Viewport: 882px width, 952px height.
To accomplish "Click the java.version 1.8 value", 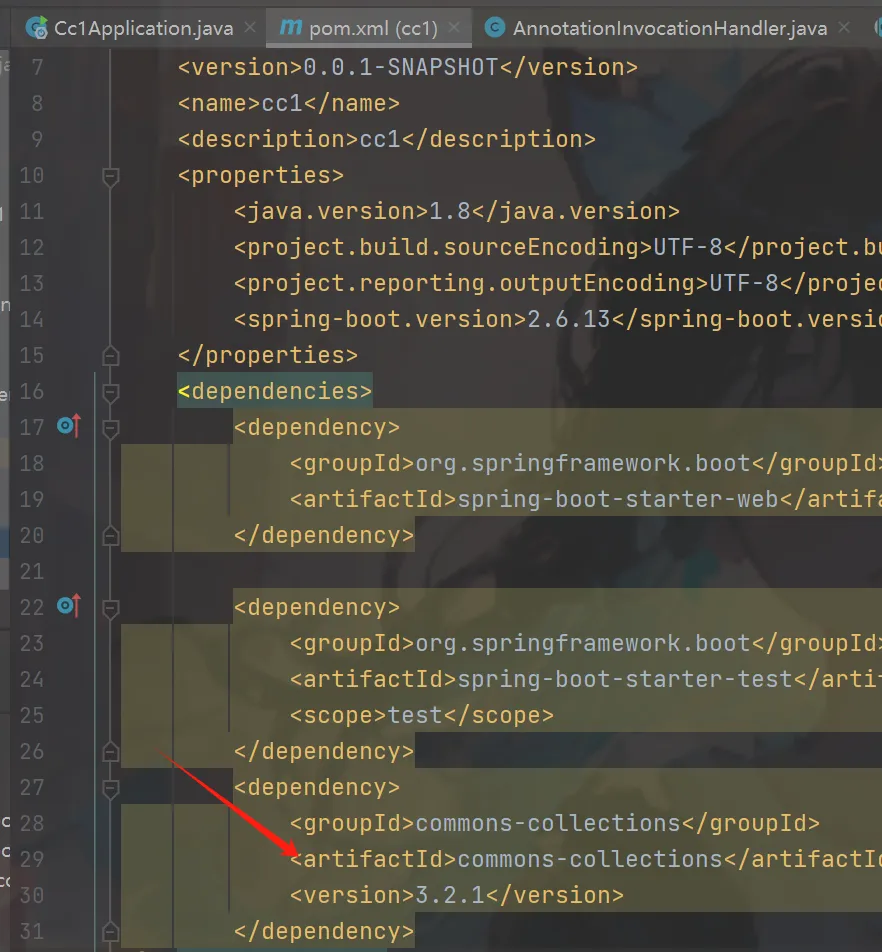I will click(x=450, y=211).
